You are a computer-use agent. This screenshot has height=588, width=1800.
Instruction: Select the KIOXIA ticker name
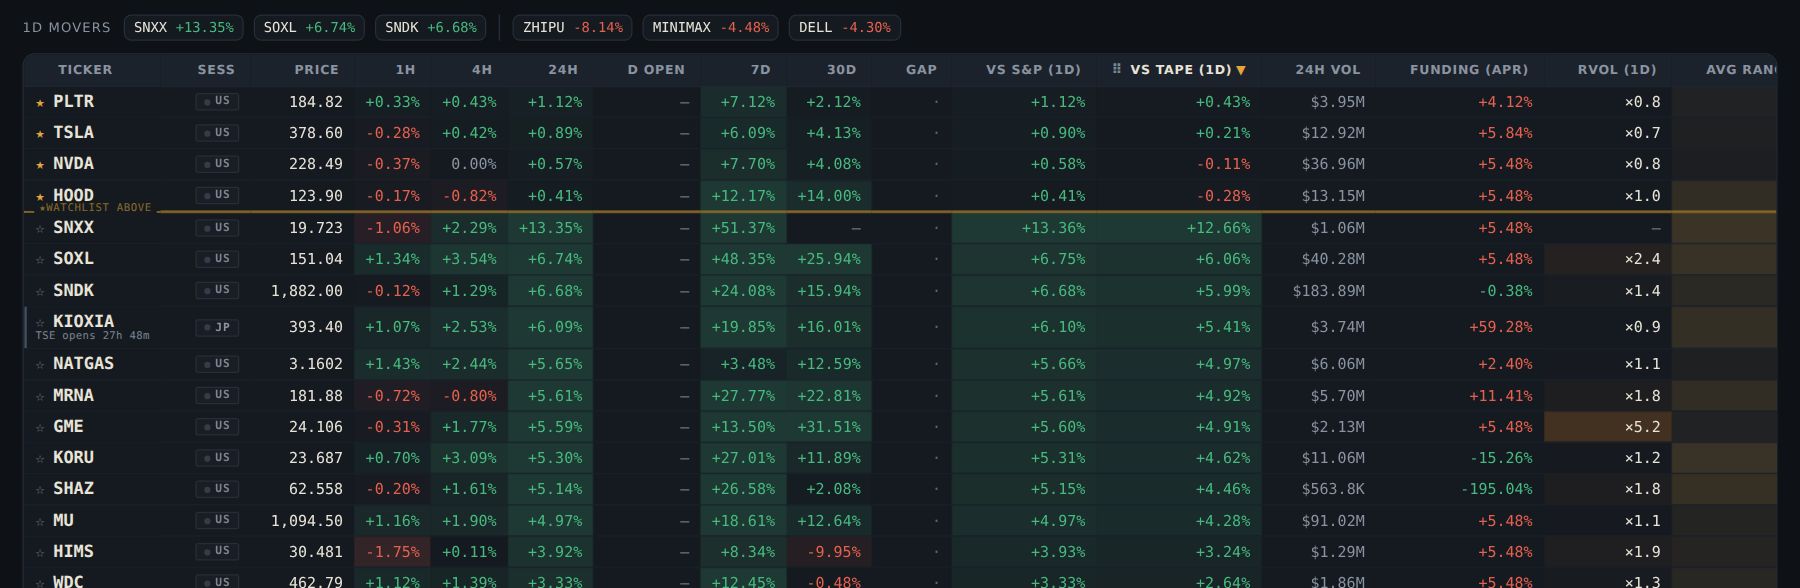(83, 322)
